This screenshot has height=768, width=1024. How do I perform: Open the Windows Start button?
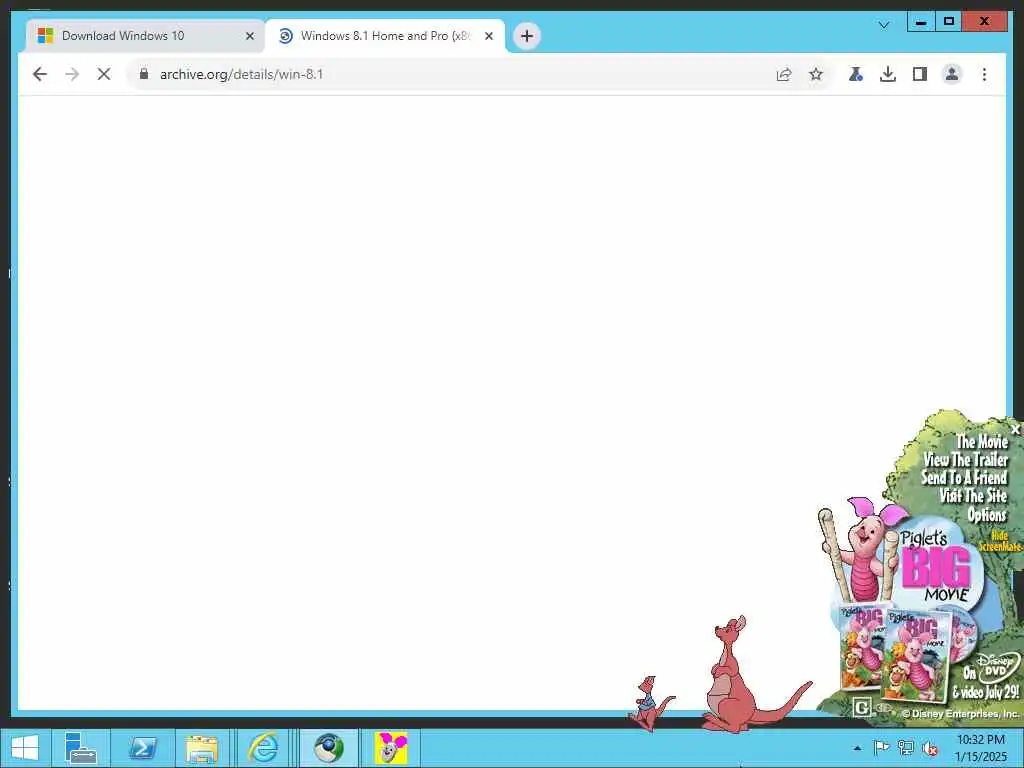[25, 748]
